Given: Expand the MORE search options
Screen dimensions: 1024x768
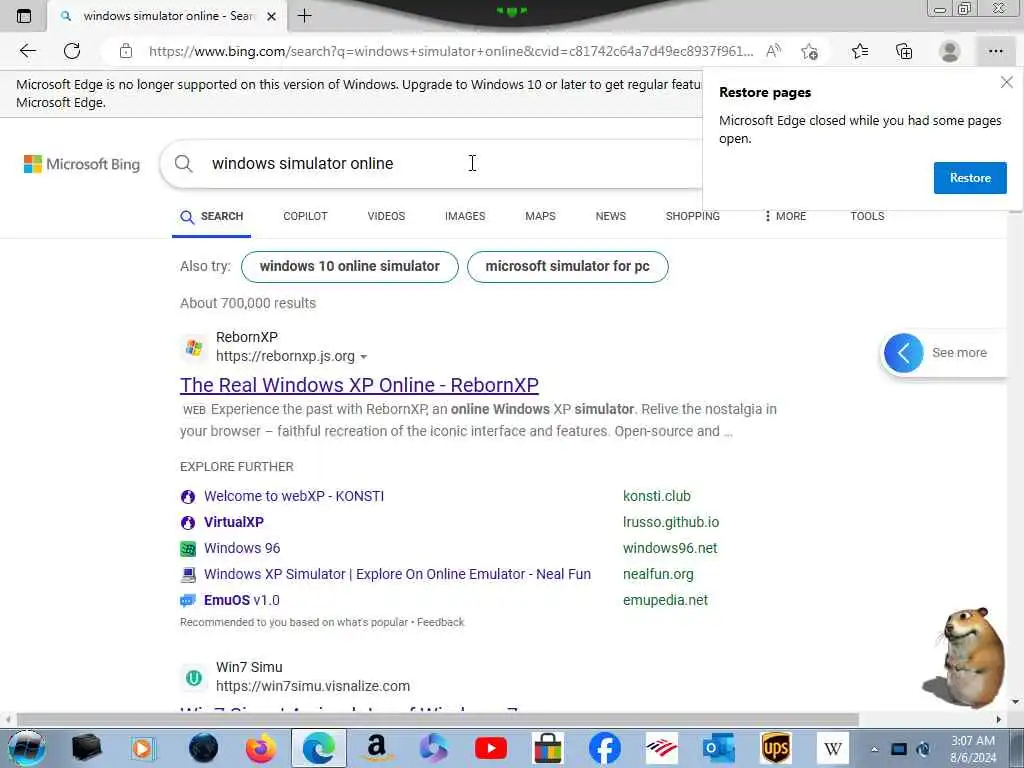Looking at the screenshot, I should tap(785, 216).
